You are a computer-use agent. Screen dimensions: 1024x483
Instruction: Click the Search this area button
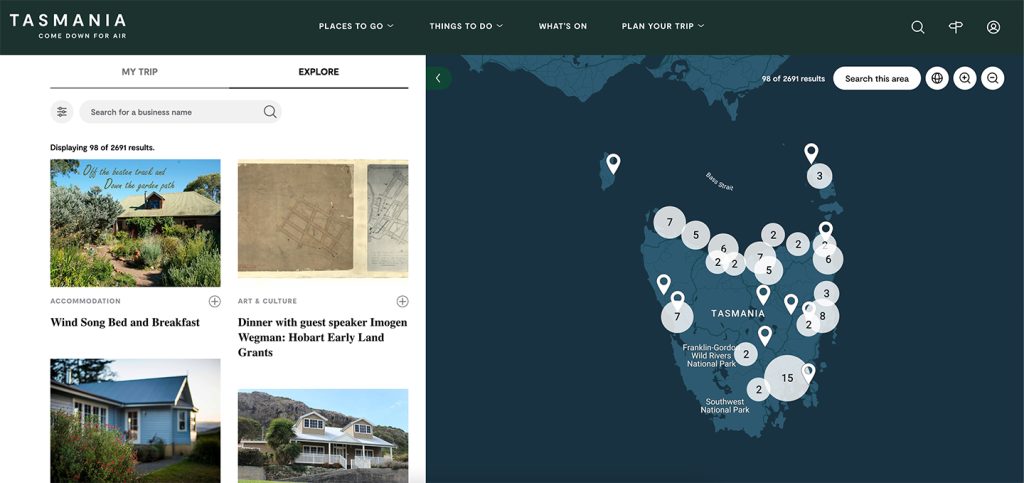[876, 78]
